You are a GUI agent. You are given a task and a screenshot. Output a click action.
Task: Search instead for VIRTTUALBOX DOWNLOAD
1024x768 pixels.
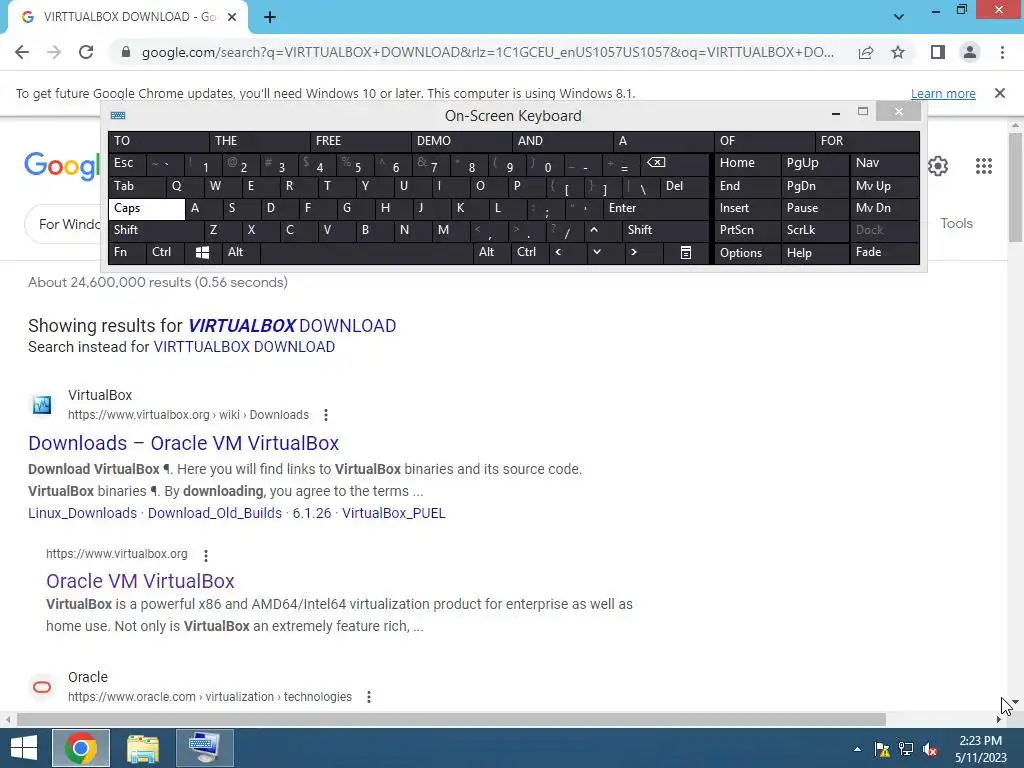244,347
